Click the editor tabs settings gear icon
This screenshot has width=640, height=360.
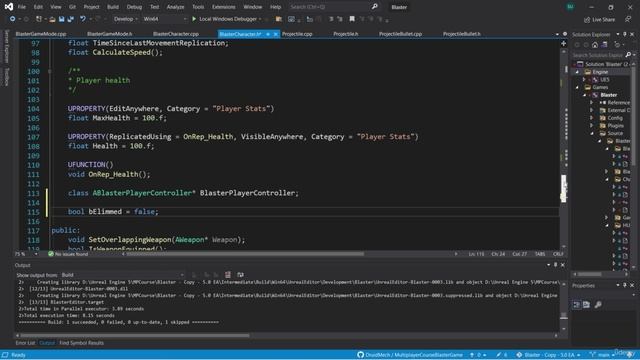tap(565, 34)
